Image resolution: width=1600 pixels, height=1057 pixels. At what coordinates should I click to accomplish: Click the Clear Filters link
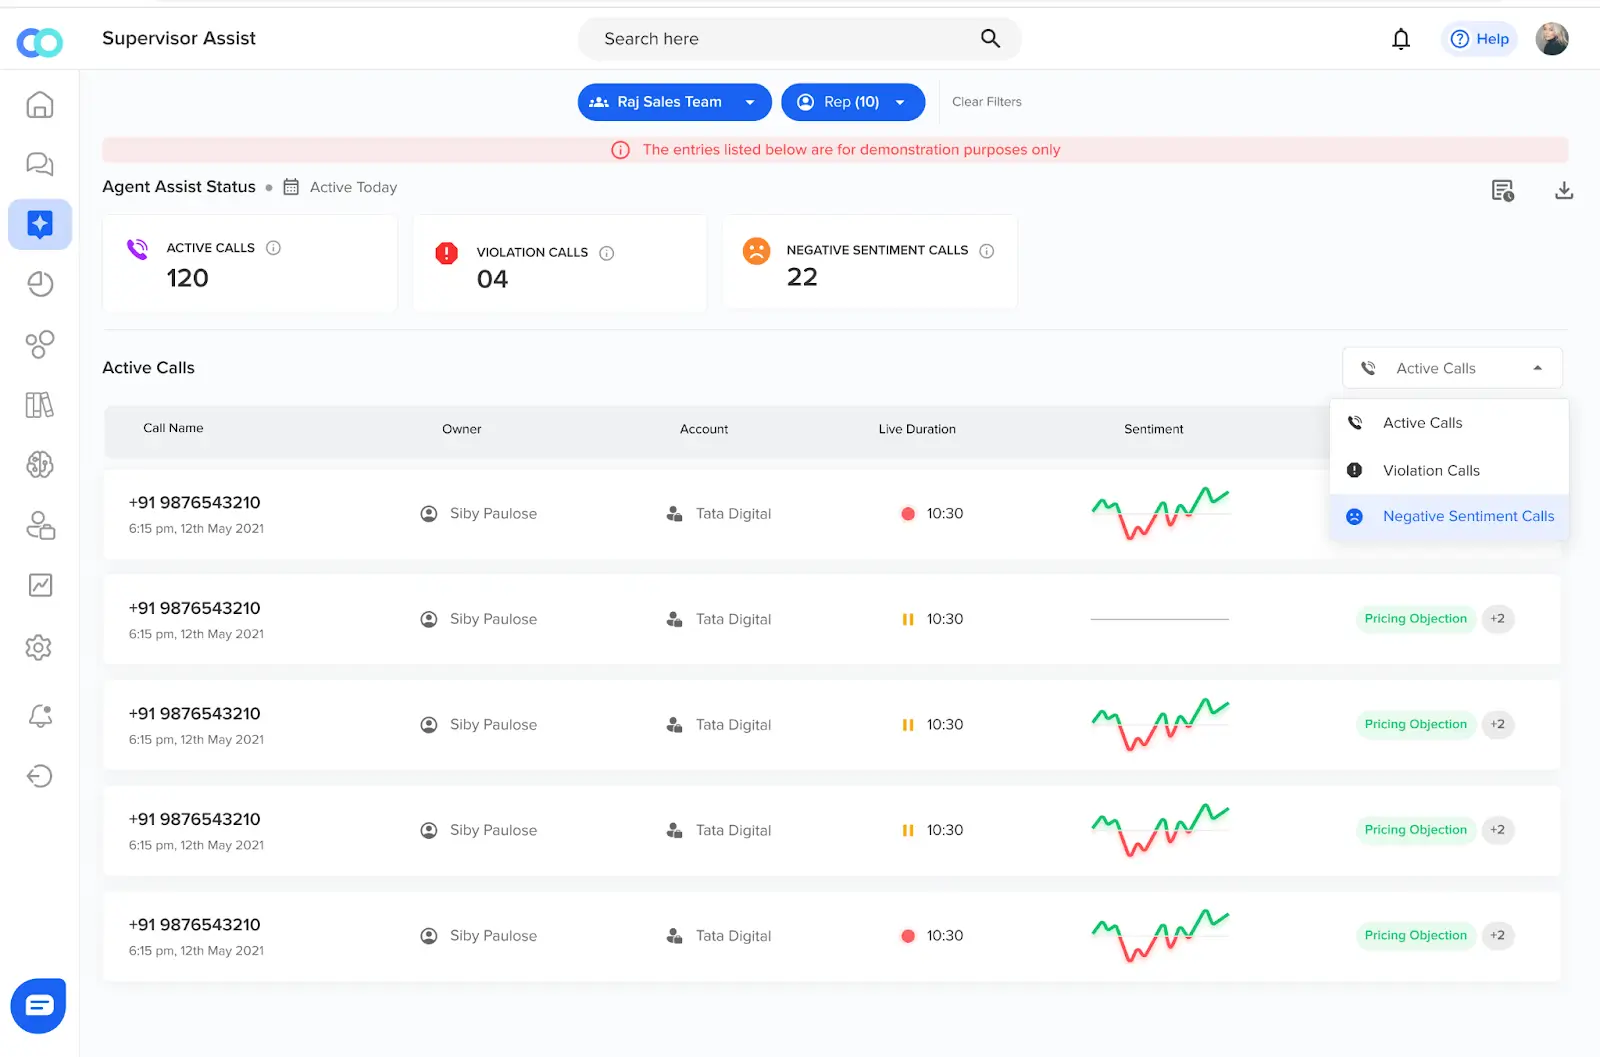(x=986, y=101)
